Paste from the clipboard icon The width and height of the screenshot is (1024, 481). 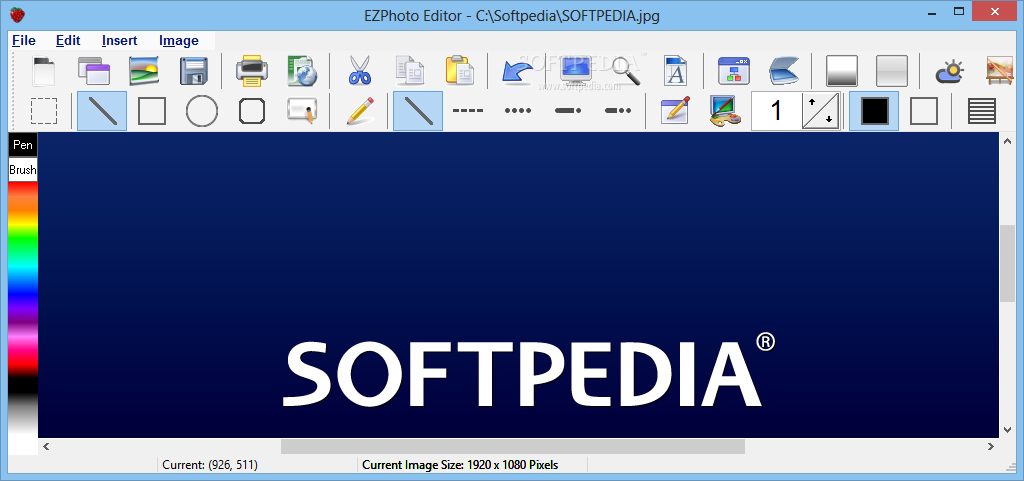[460, 70]
